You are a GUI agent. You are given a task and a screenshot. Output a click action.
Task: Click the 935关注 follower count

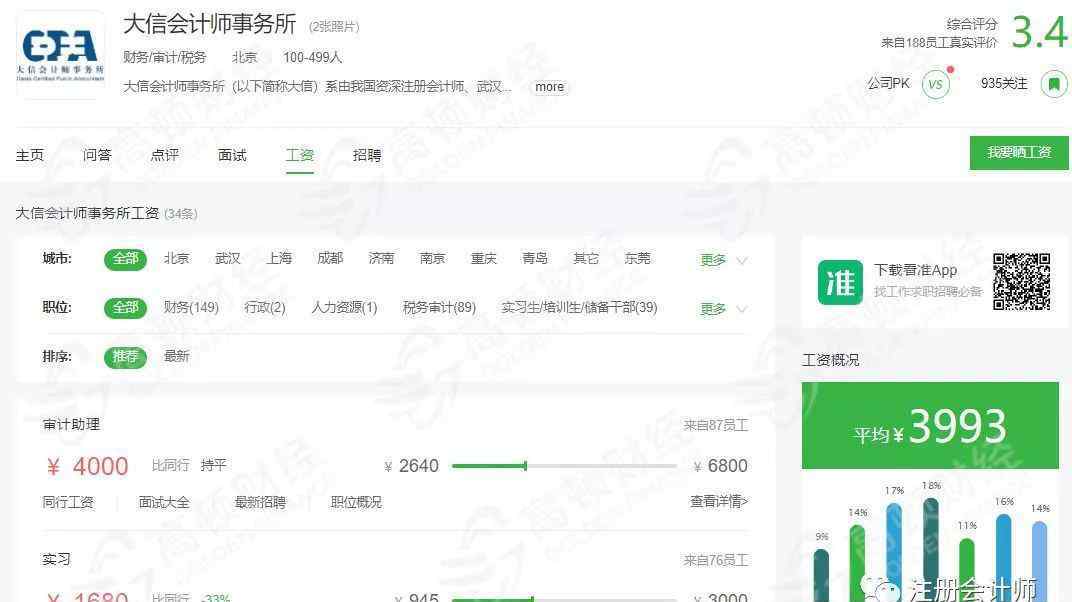1004,83
